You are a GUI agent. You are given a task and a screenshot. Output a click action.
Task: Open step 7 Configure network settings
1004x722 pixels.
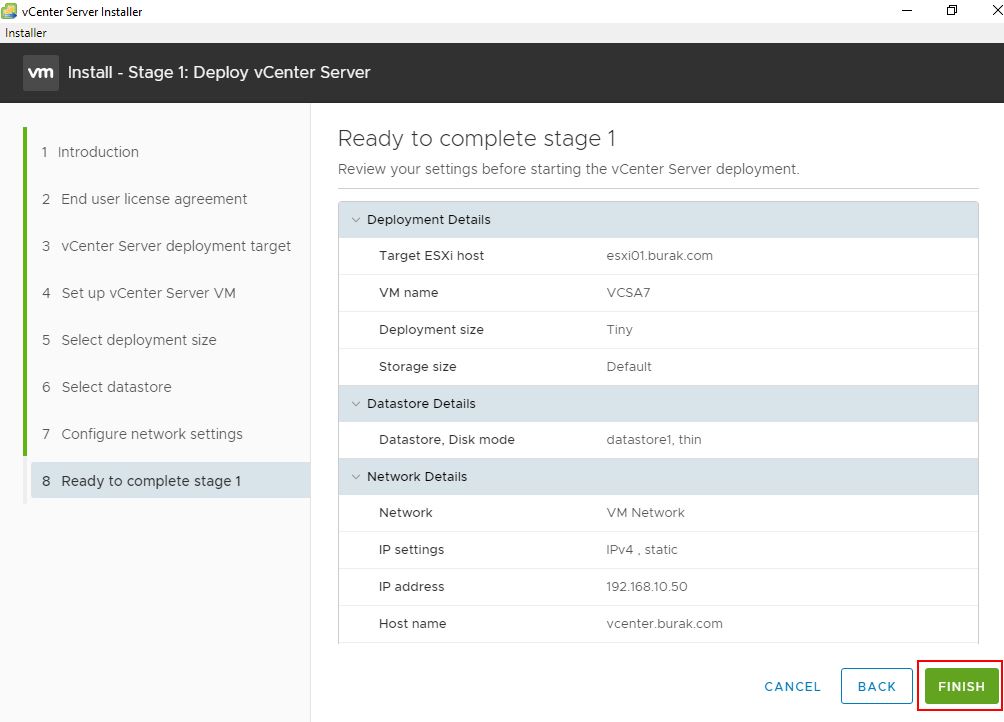tap(142, 434)
